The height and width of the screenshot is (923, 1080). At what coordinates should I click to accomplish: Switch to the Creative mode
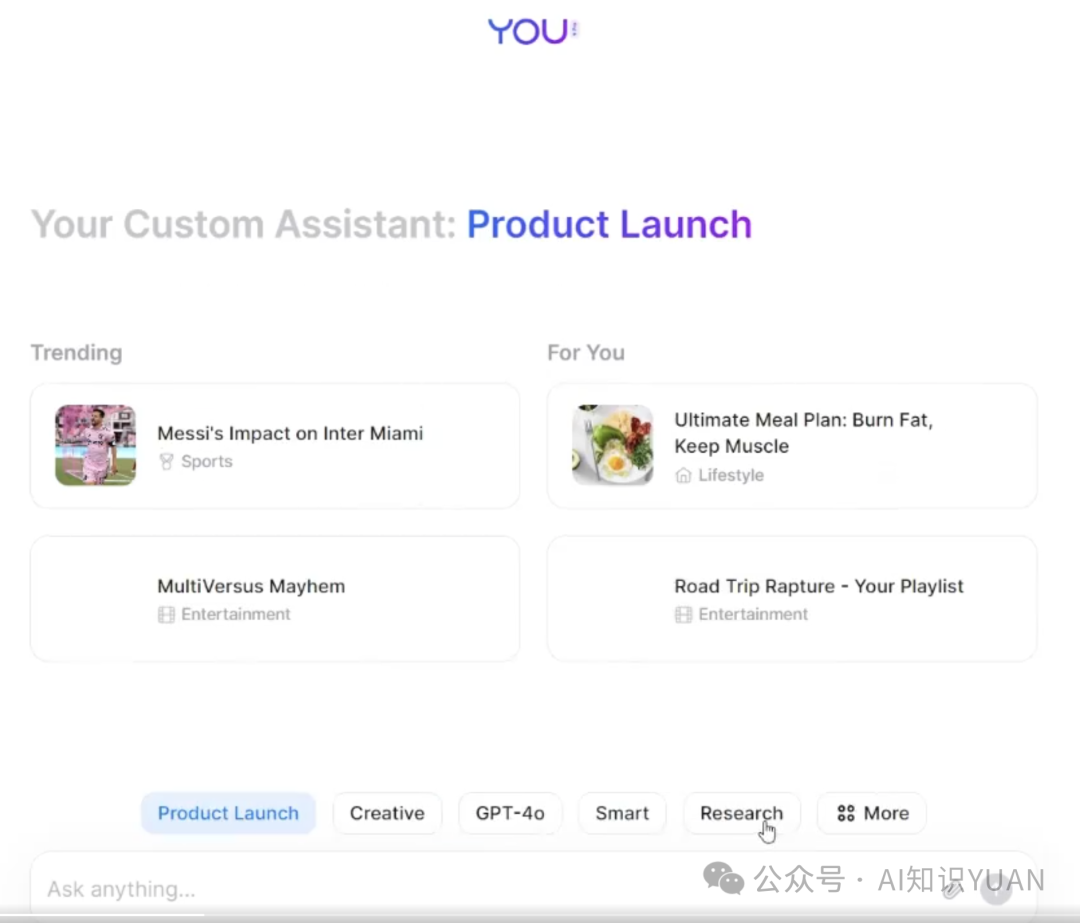387,814
